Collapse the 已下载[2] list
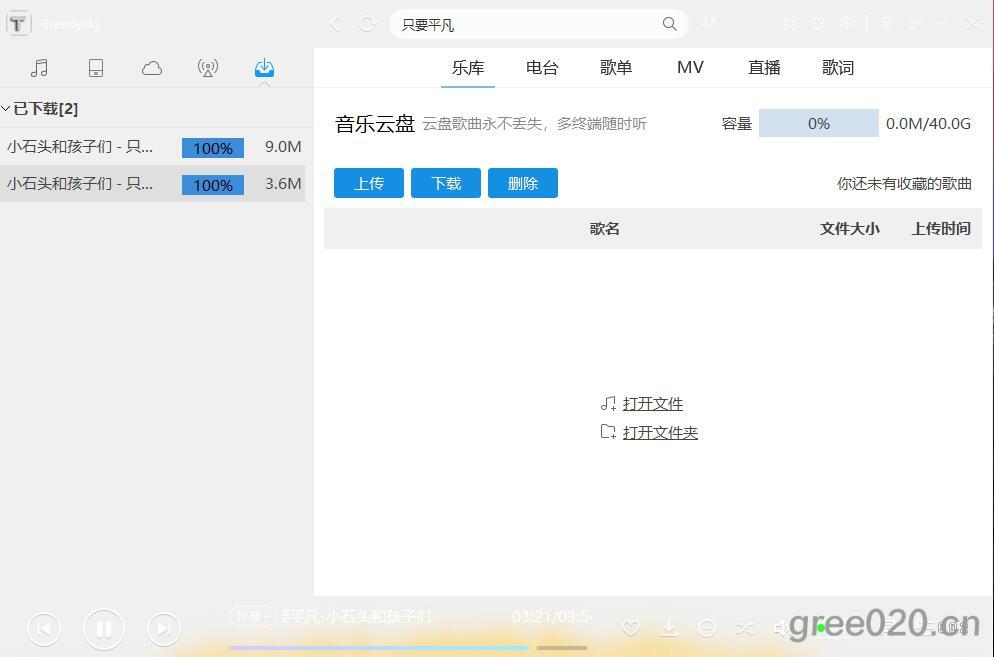 6,109
